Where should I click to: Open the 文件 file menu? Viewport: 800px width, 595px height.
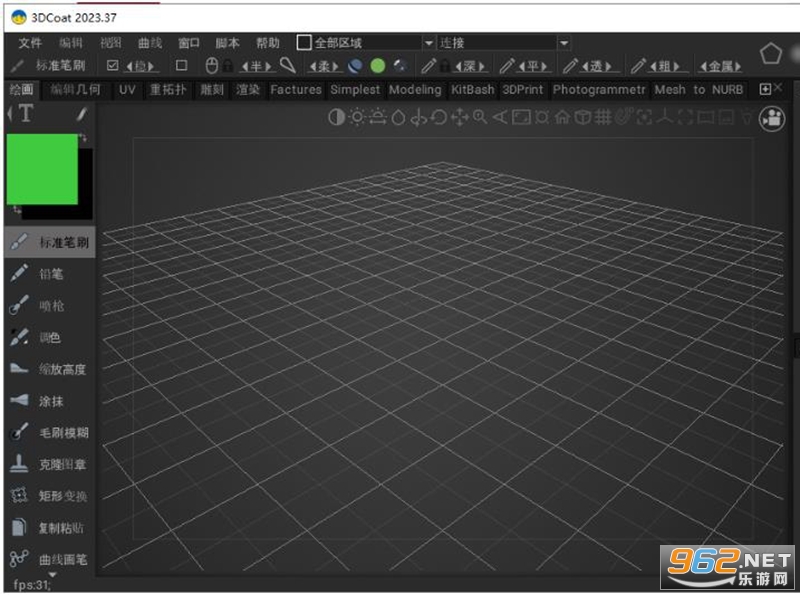pyautogui.click(x=30, y=43)
